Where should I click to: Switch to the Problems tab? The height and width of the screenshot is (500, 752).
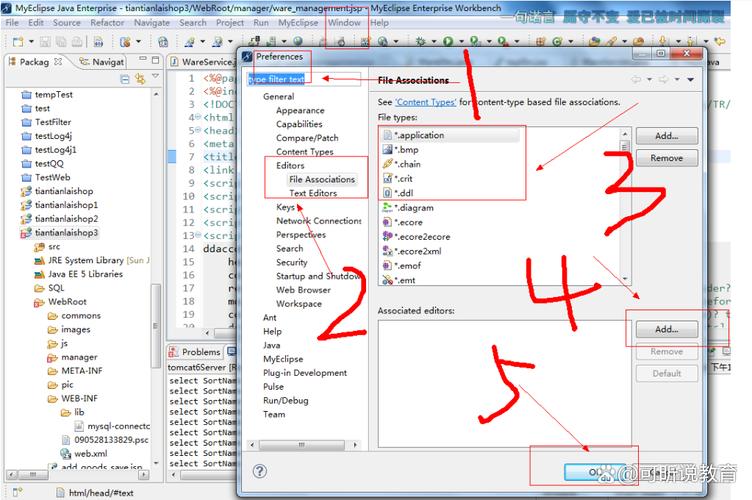click(x=195, y=352)
